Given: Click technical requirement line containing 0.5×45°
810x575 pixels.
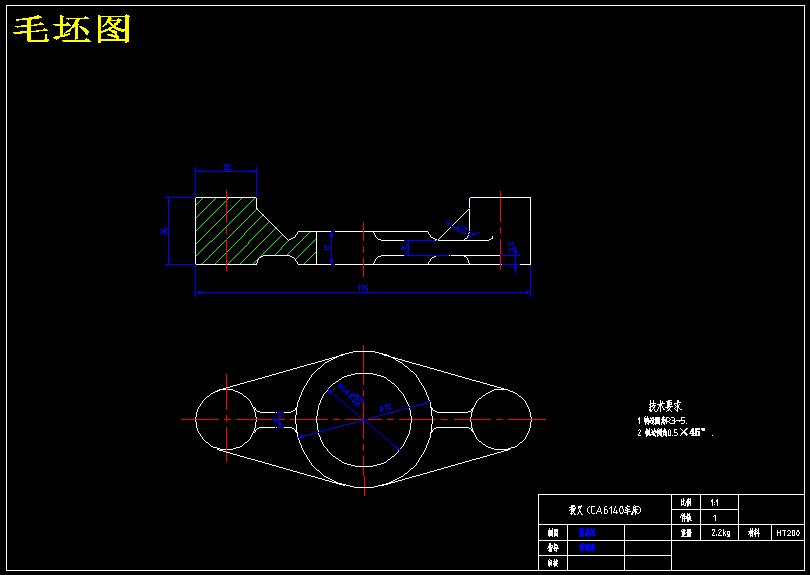Looking at the screenshot, I should point(676,433).
